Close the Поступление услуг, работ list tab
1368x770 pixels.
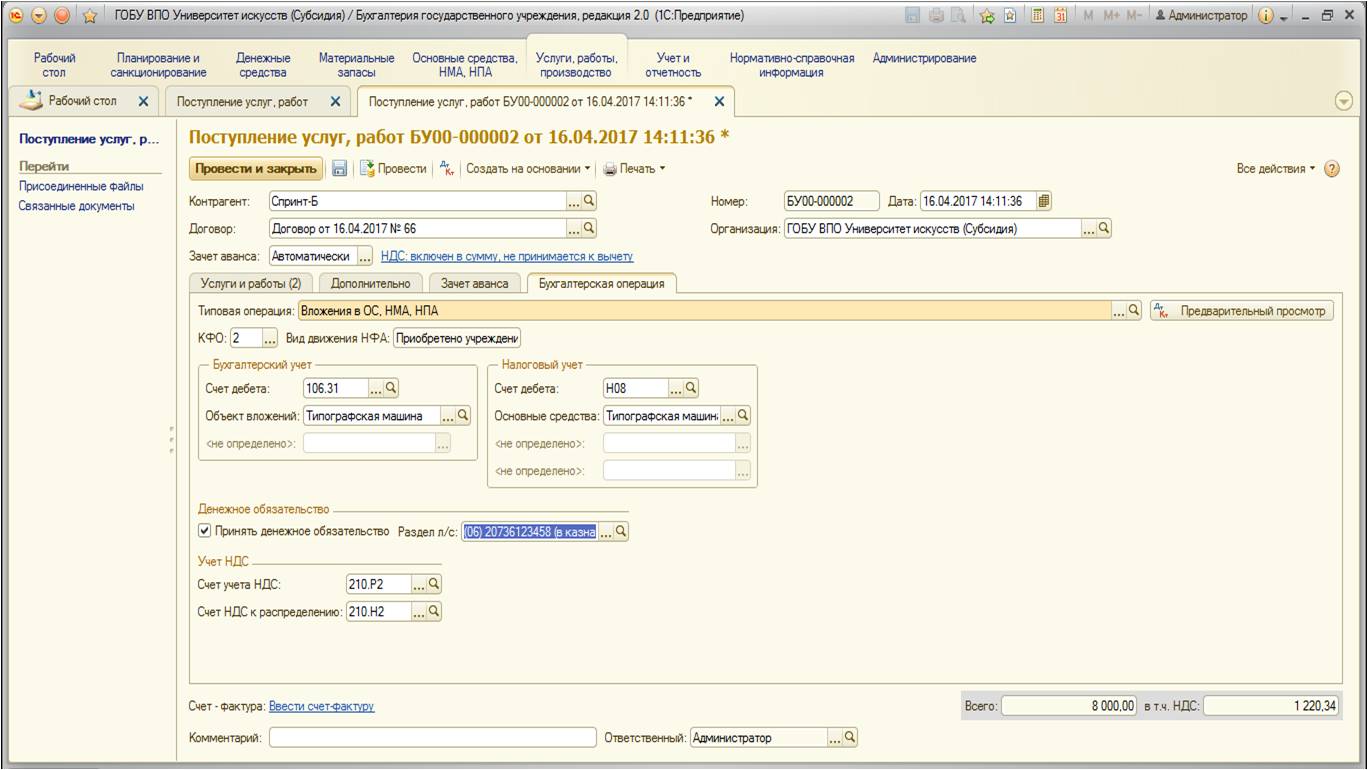(335, 102)
